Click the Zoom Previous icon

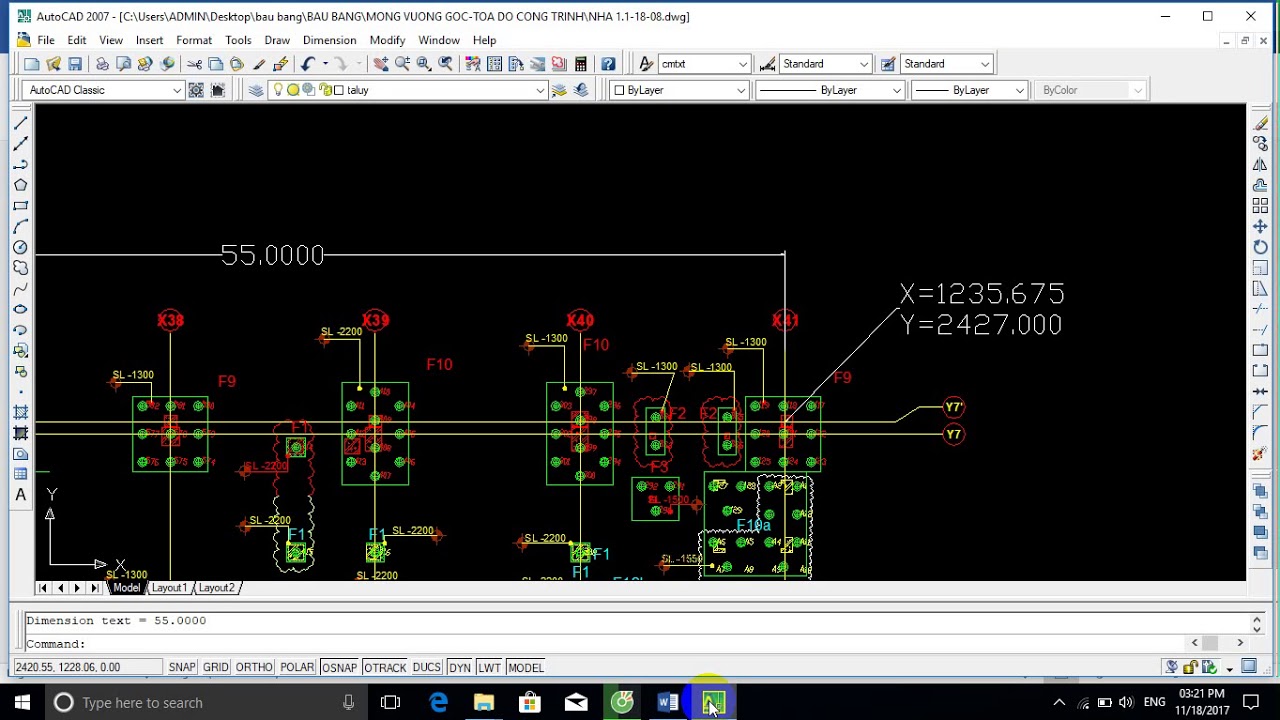(446, 64)
